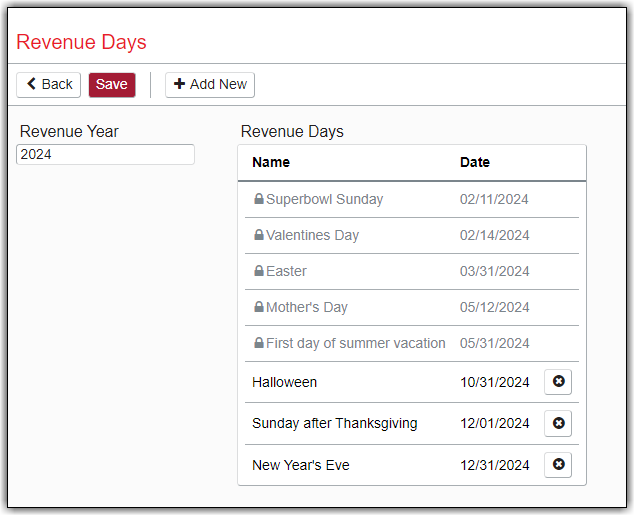Click the Easter lock icon

tap(259, 271)
